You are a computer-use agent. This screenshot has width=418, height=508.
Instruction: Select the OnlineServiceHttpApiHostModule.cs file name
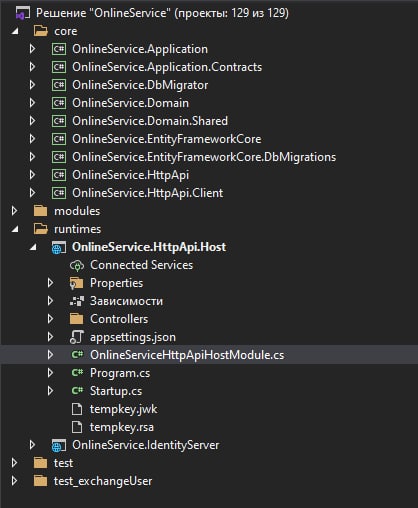187,355
